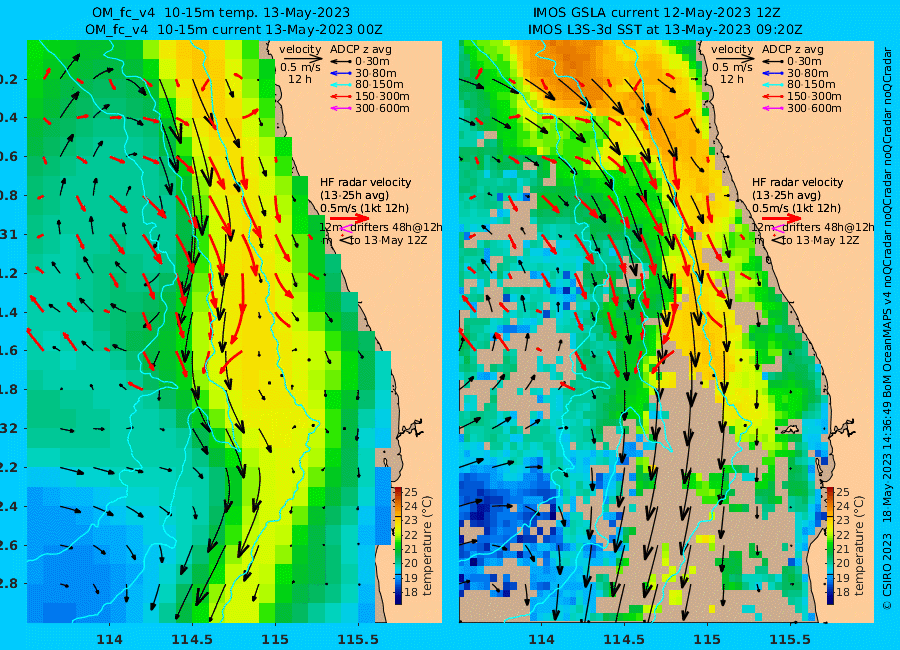Click blue 30-80m arrow in right panel legend

pyautogui.click(x=773, y=73)
